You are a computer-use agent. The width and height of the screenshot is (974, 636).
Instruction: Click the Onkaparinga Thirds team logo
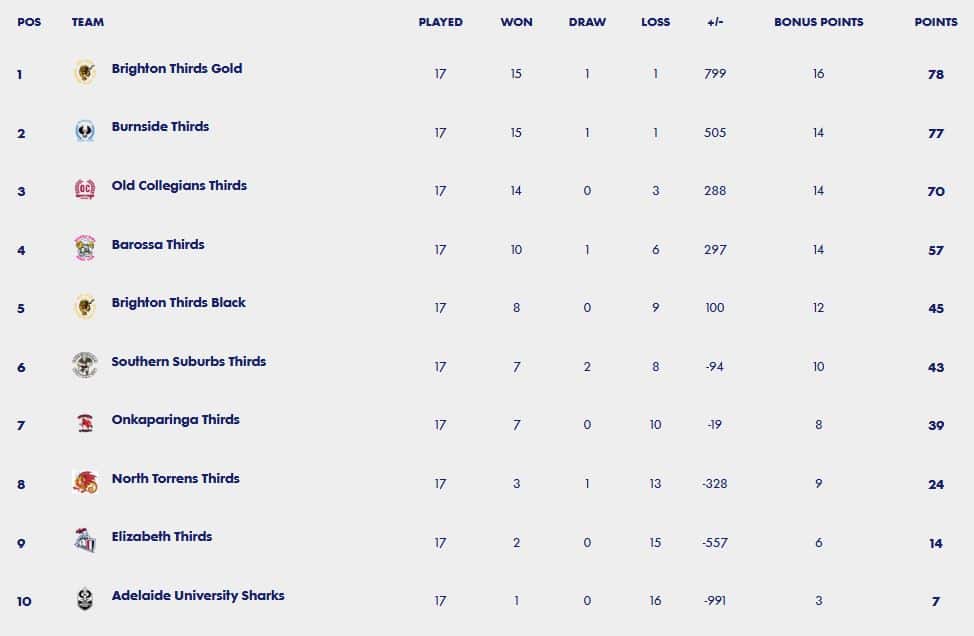point(85,423)
